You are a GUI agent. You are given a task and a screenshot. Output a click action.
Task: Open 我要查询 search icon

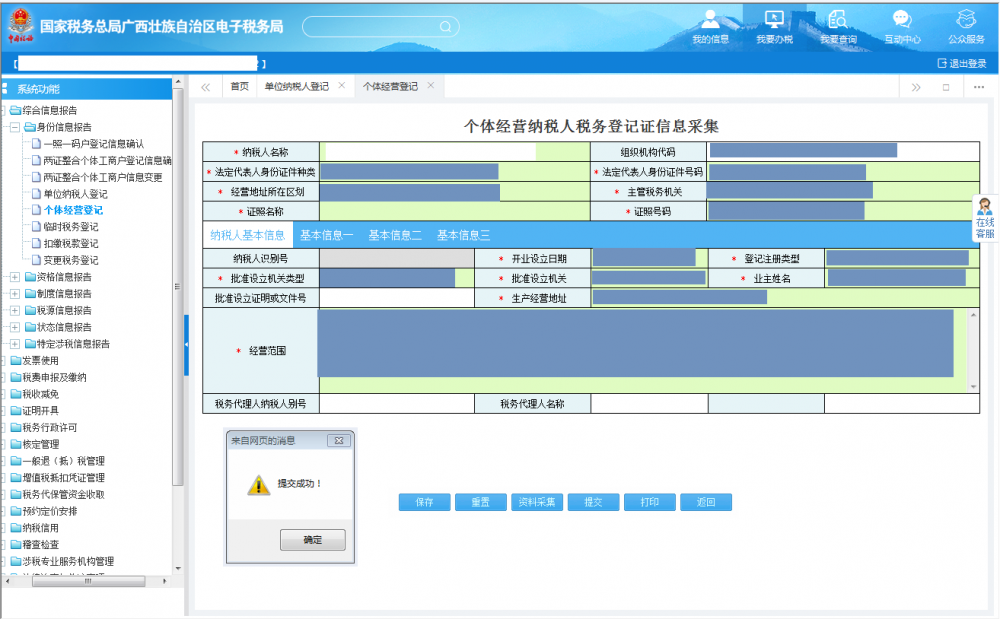(x=838, y=26)
